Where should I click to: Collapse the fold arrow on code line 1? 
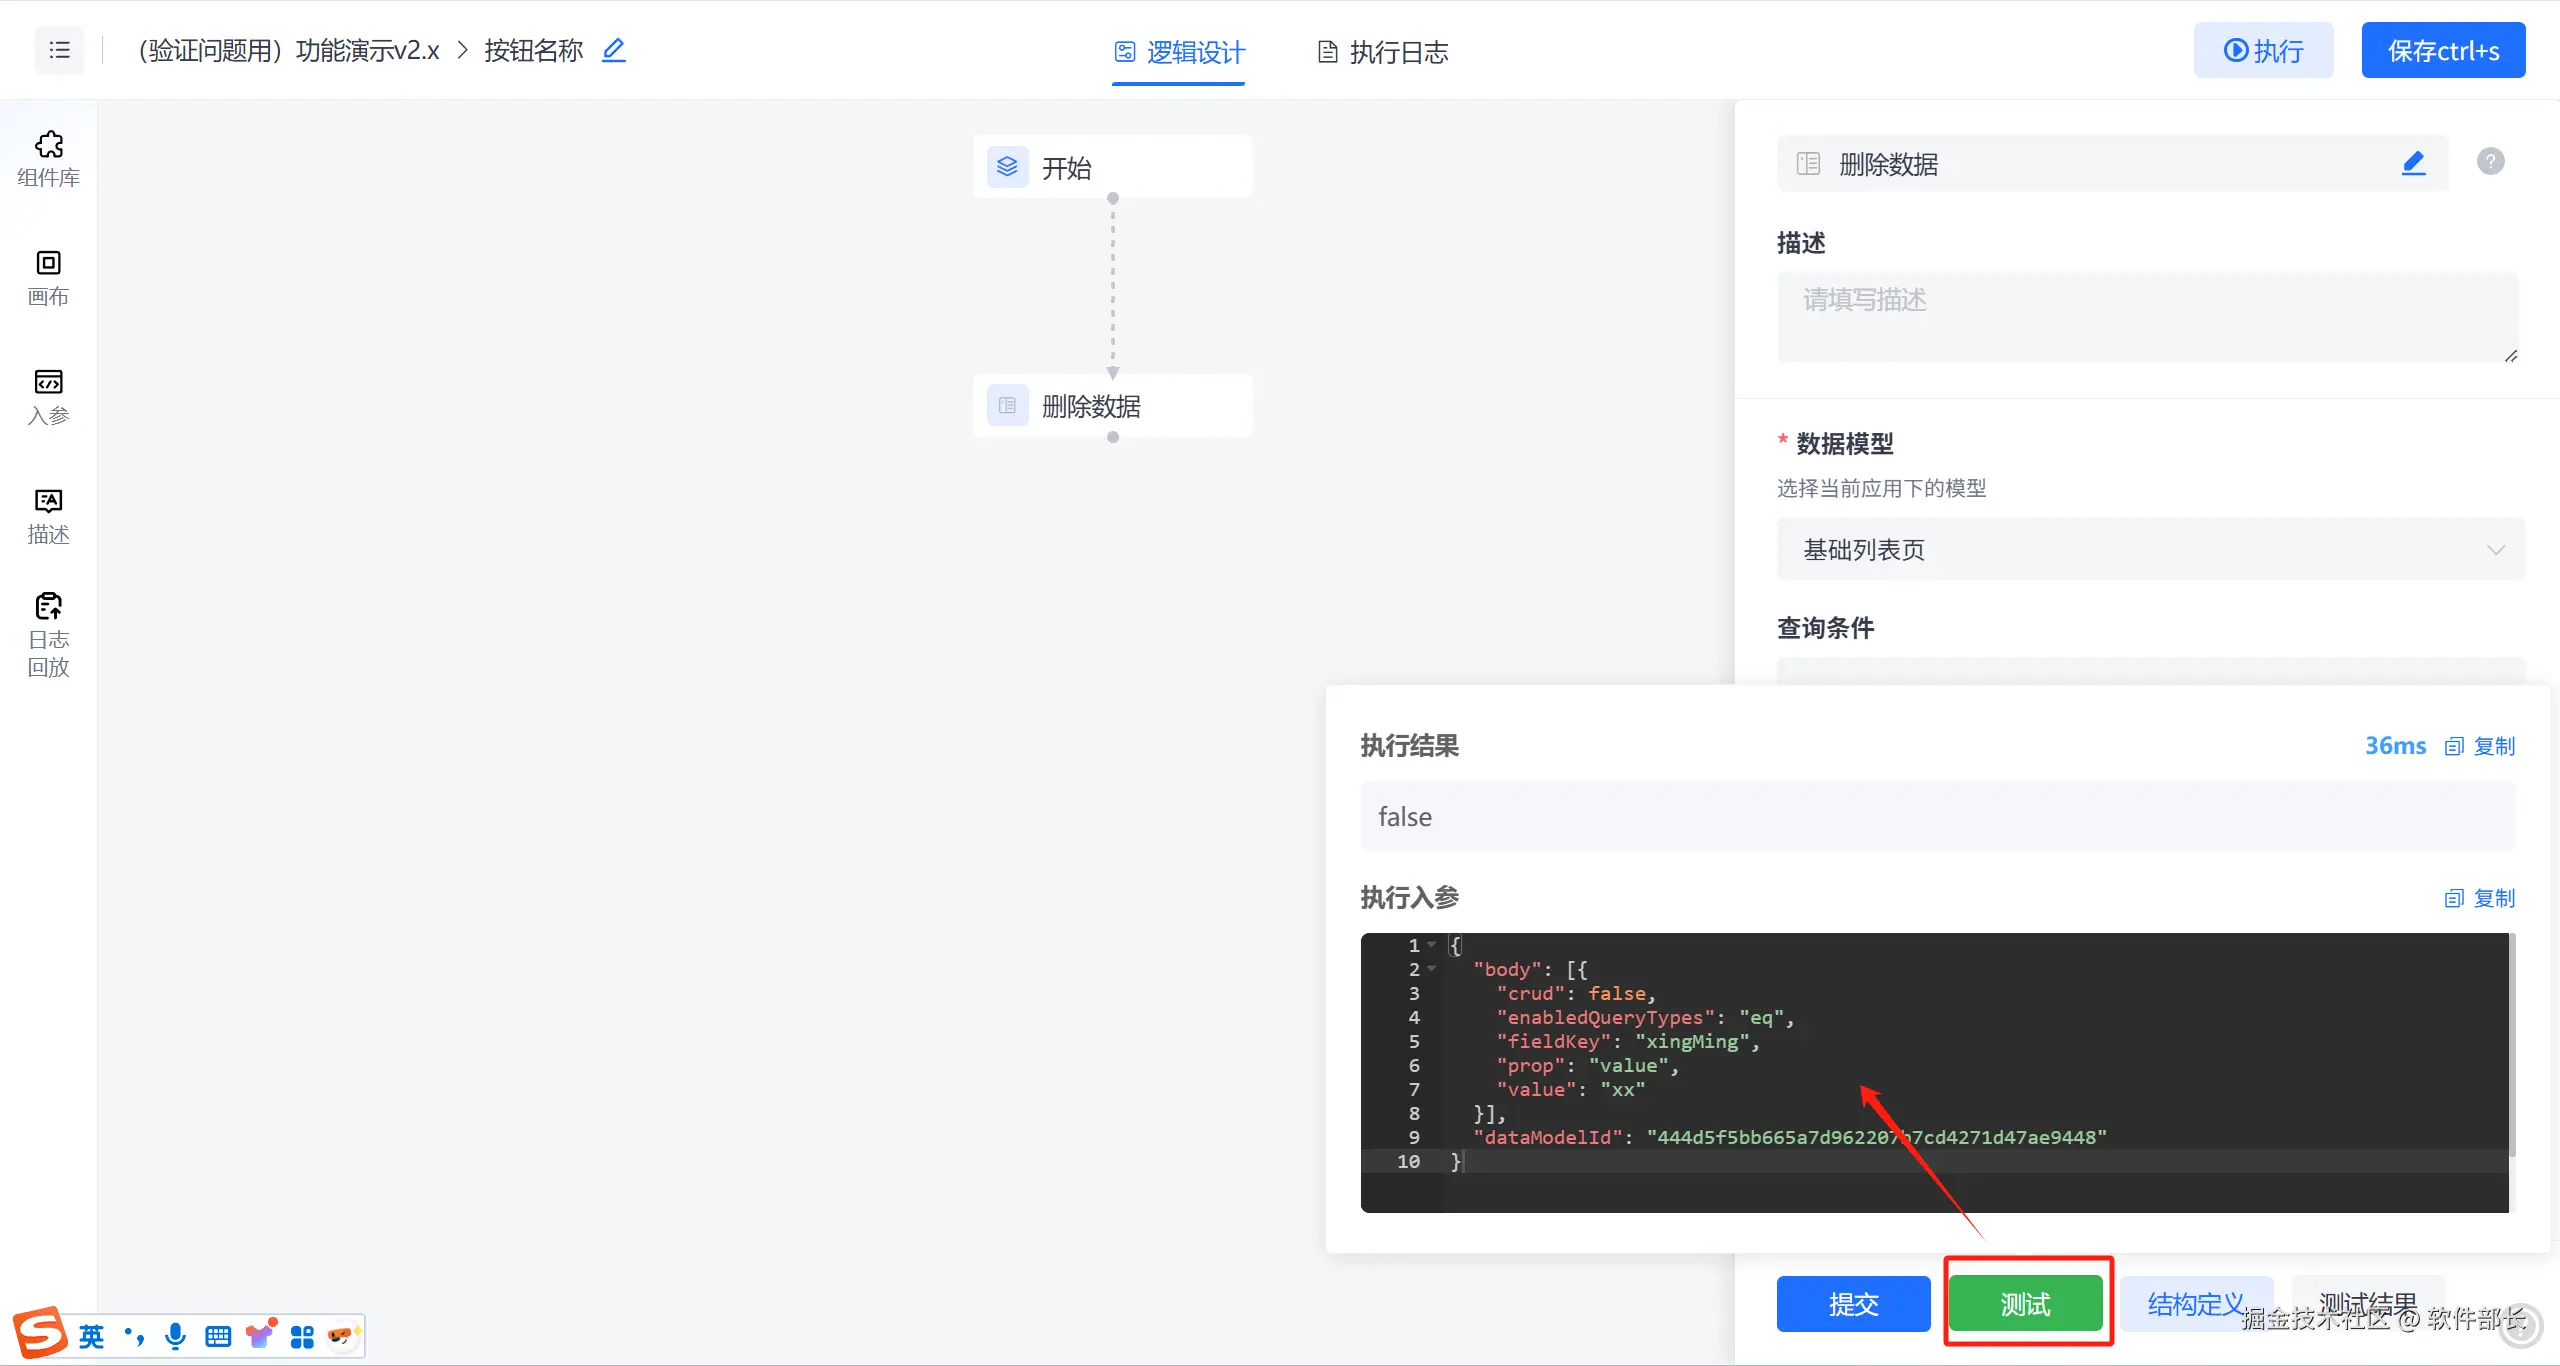pos(1432,945)
